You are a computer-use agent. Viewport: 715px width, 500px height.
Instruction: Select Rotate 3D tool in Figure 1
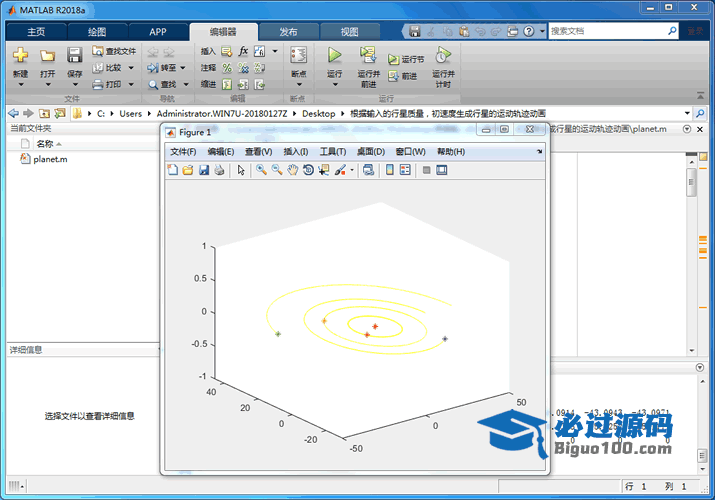(308, 170)
